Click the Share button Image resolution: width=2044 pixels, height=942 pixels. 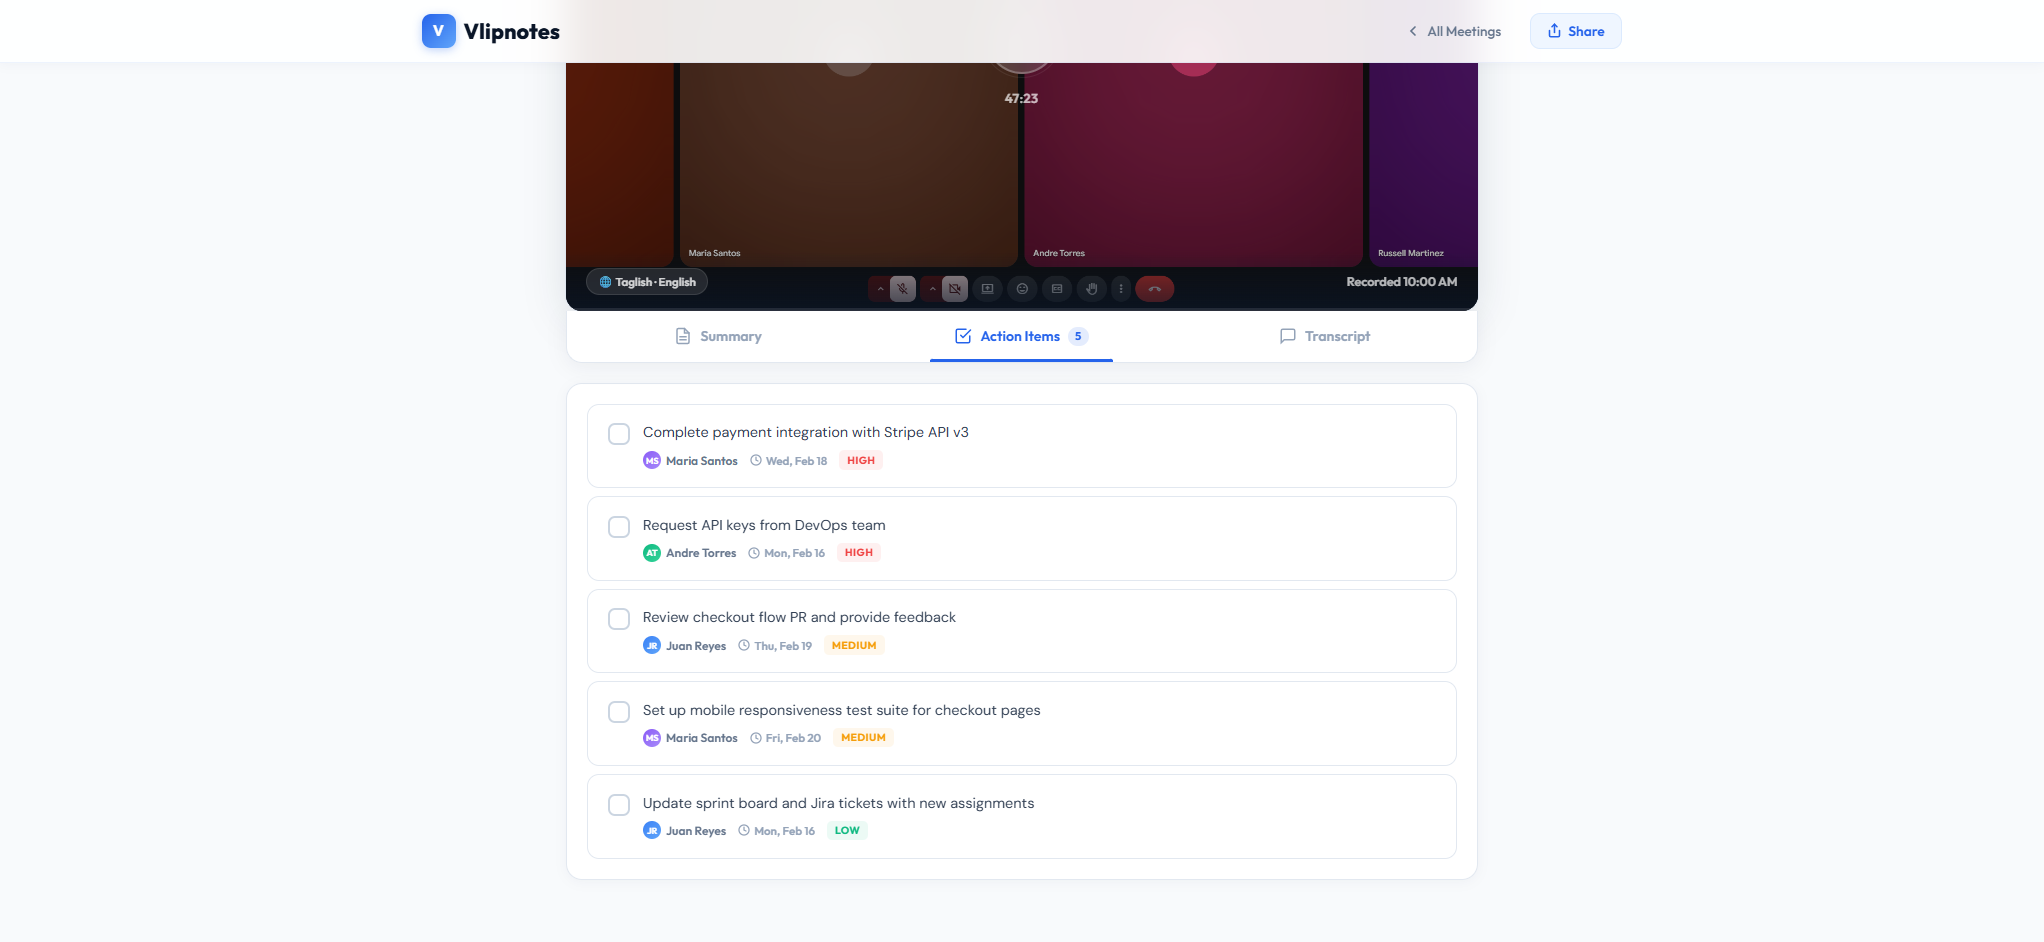coord(1575,31)
